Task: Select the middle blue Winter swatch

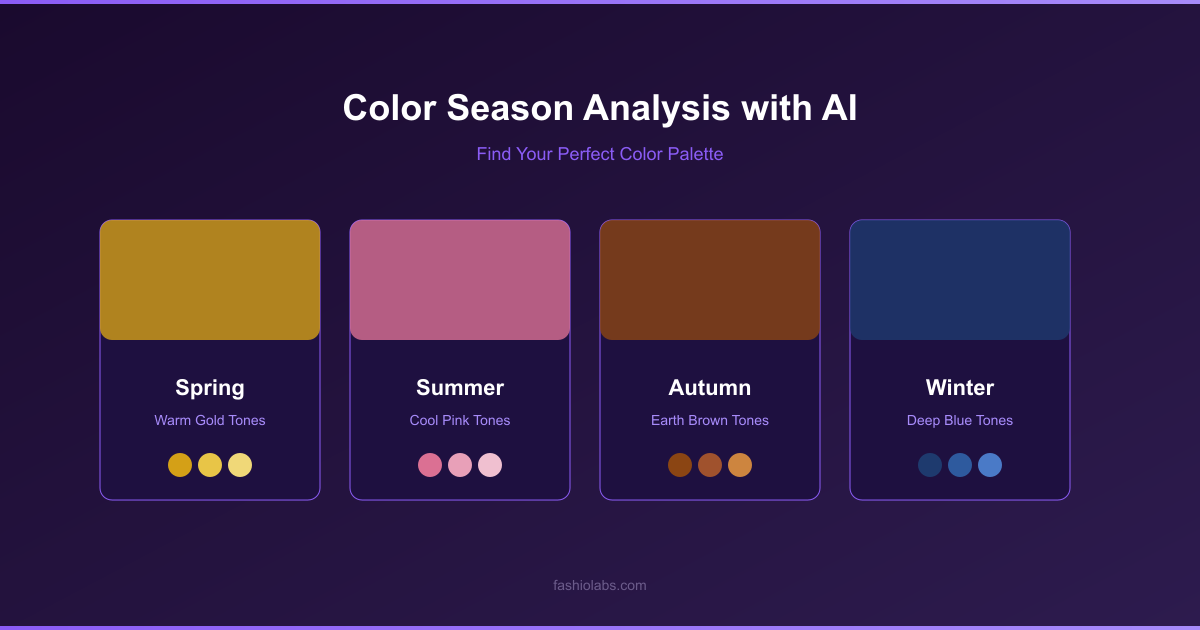Action: [960, 465]
